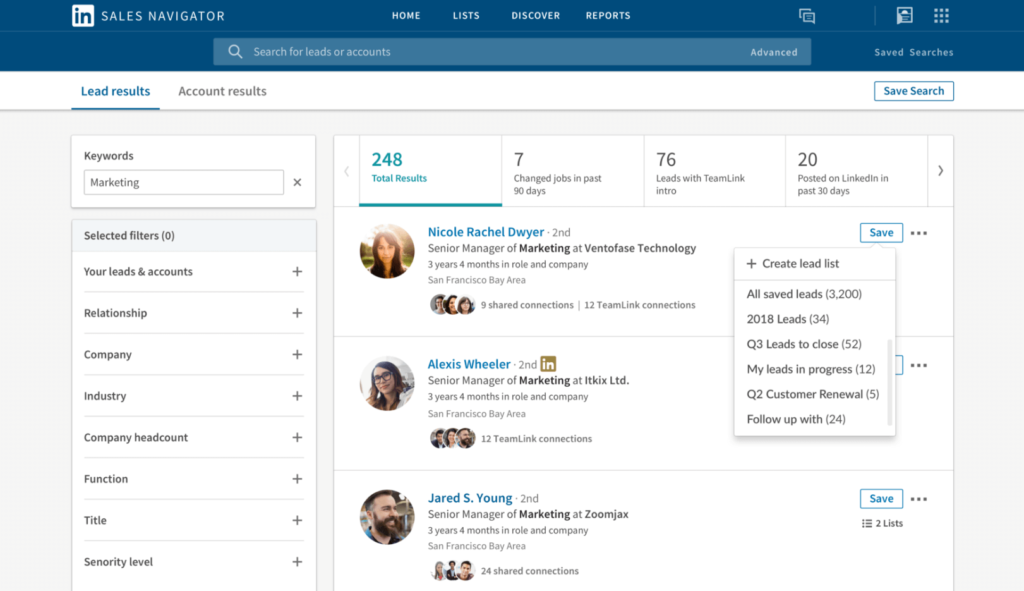Click the LinkedIn logo icon
The height and width of the screenshot is (591, 1024).
pos(83,16)
